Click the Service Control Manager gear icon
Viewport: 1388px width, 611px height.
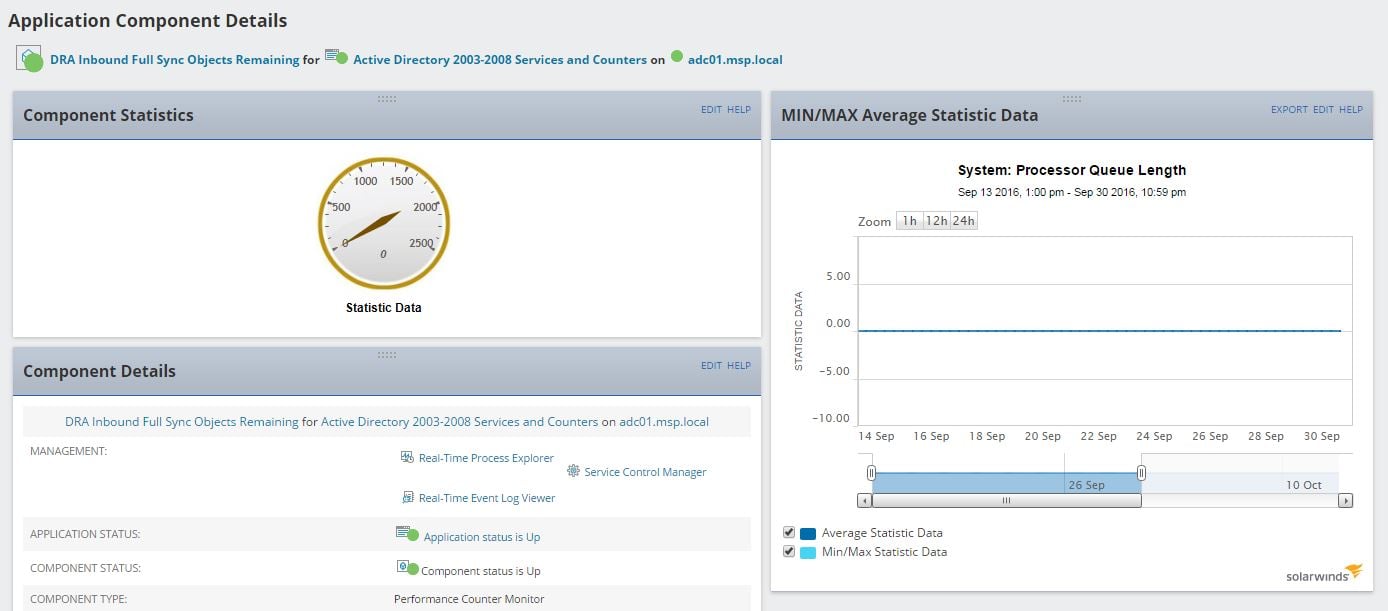[x=573, y=470]
